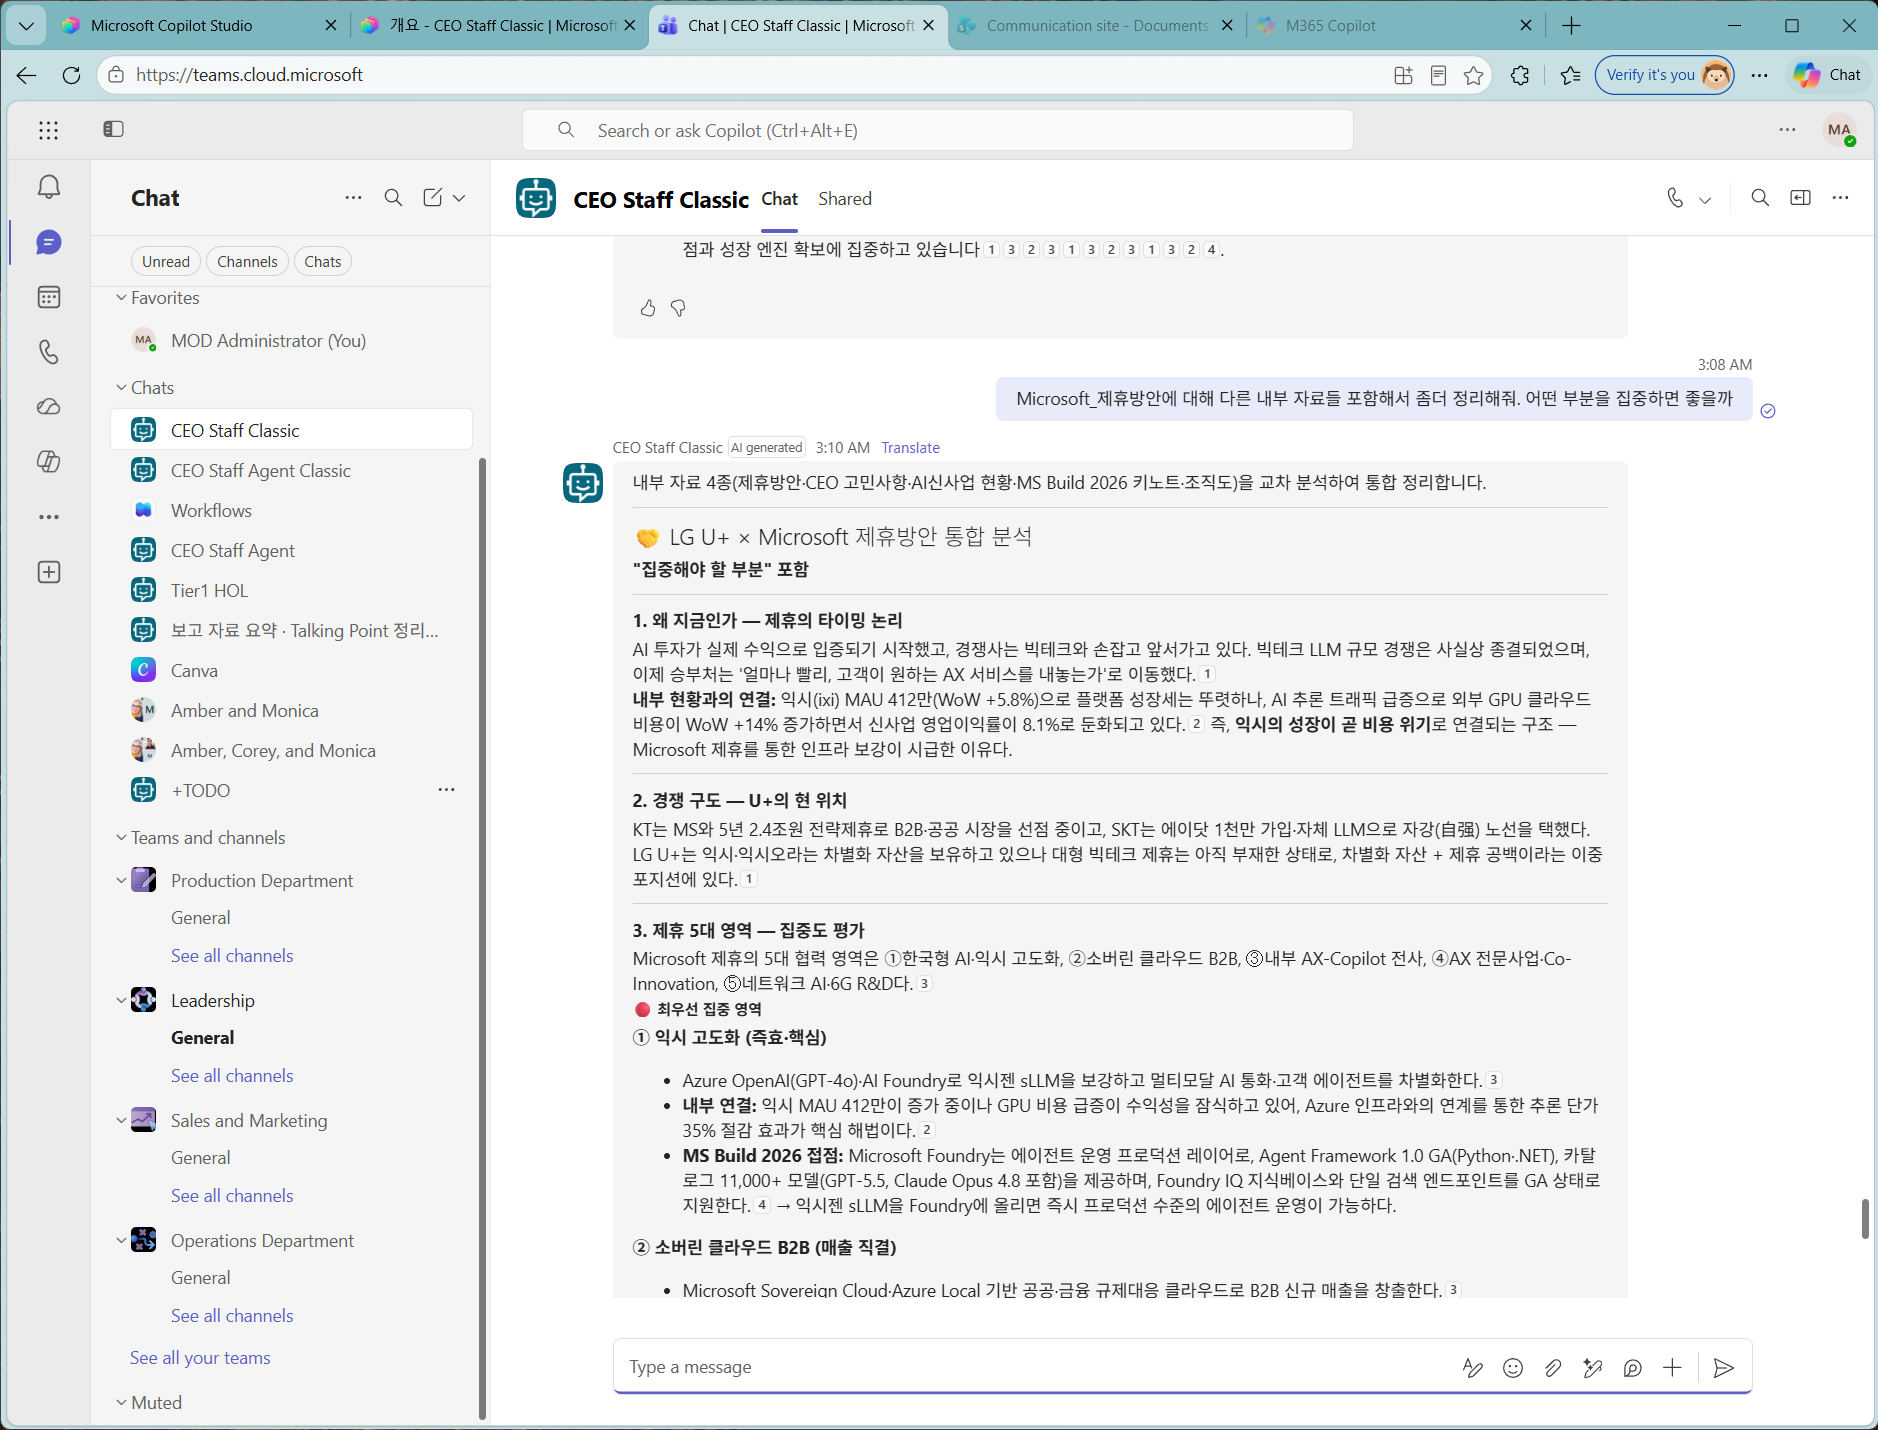Open the call options dropdown arrow

pos(1705,200)
